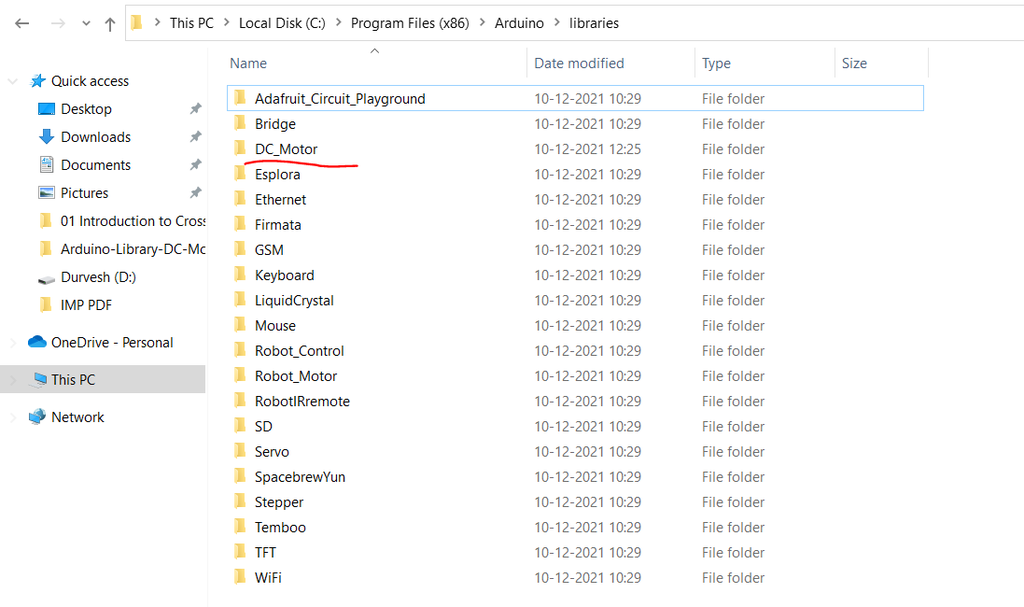This screenshot has width=1024, height=607.
Task: Expand chevron after Local Disk (C:) breadcrumb
Action: [338, 22]
